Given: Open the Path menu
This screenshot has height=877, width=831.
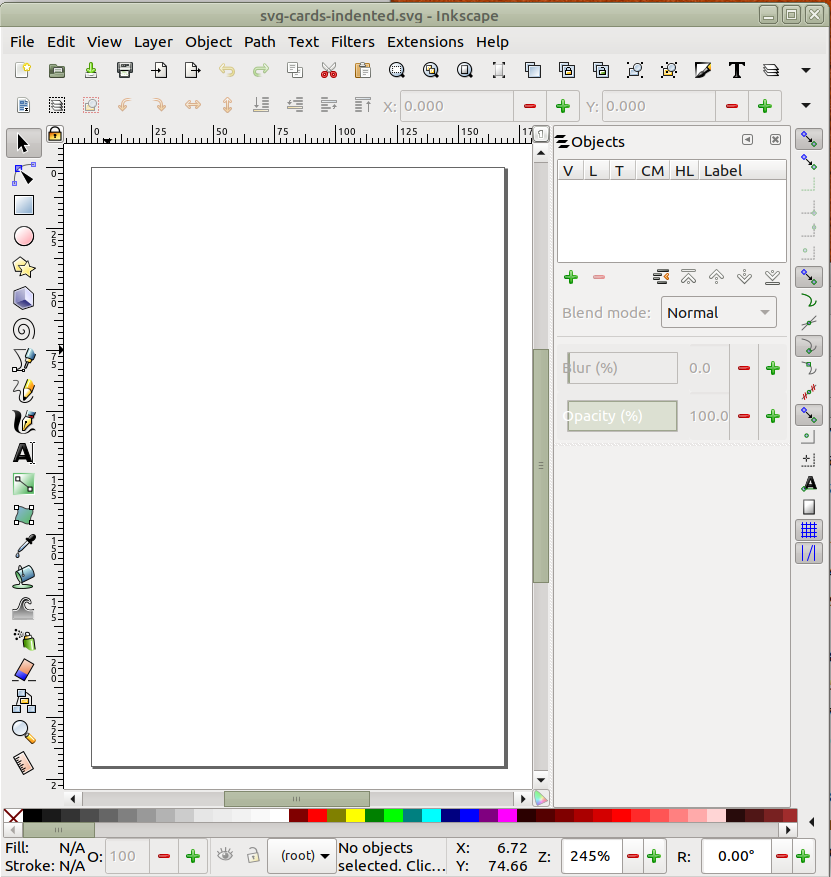Looking at the screenshot, I should (259, 42).
